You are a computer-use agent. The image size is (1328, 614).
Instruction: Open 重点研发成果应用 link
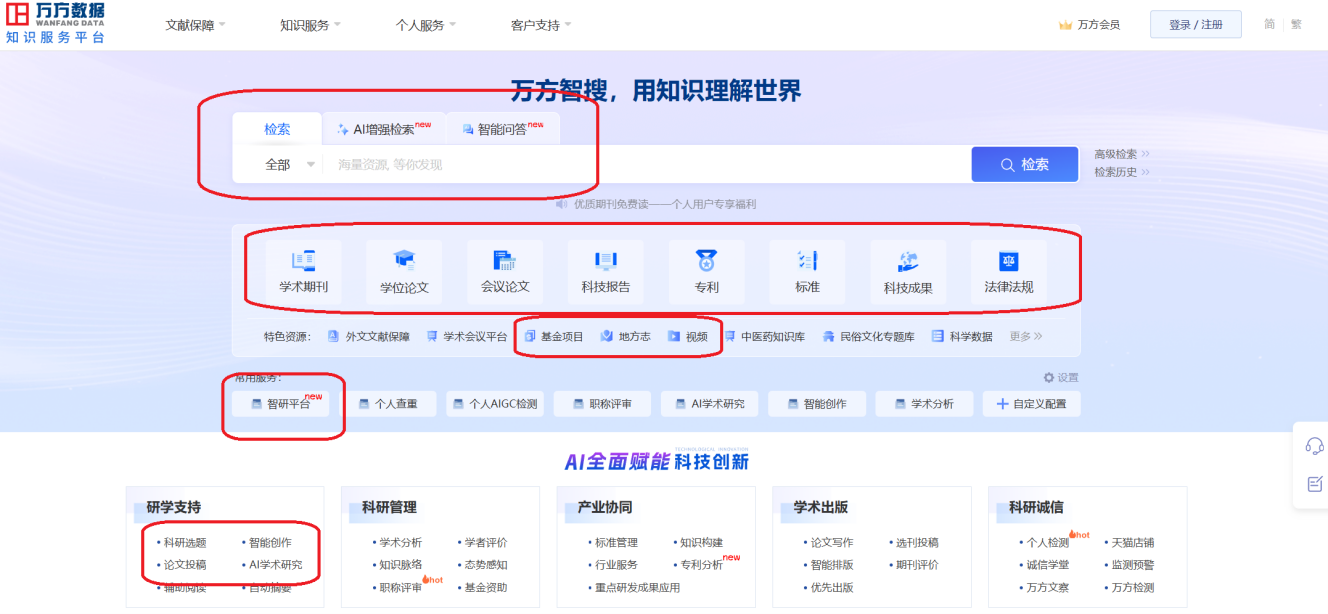point(637,588)
